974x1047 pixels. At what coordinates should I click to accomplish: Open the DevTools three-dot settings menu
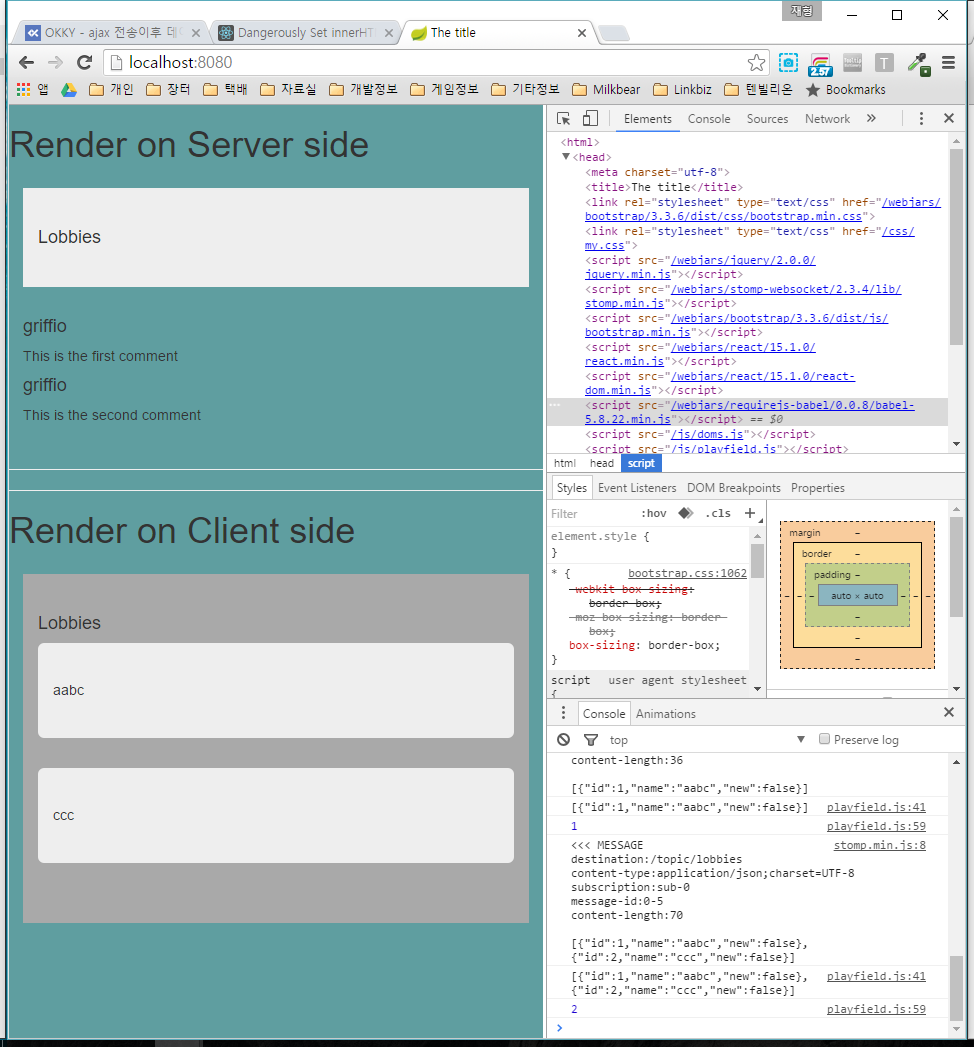tap(921, 118)
